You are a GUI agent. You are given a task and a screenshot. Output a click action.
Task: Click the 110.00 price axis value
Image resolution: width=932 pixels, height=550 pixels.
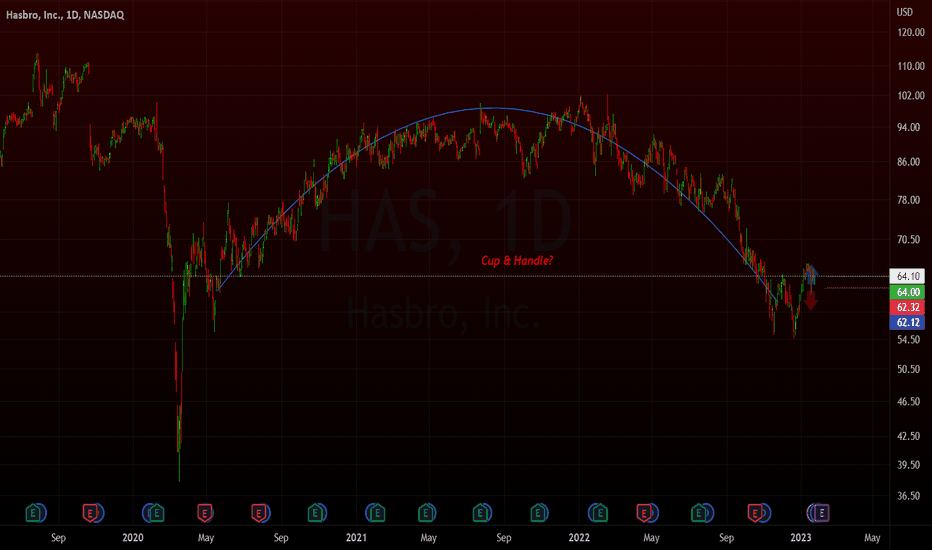point(911,66)
